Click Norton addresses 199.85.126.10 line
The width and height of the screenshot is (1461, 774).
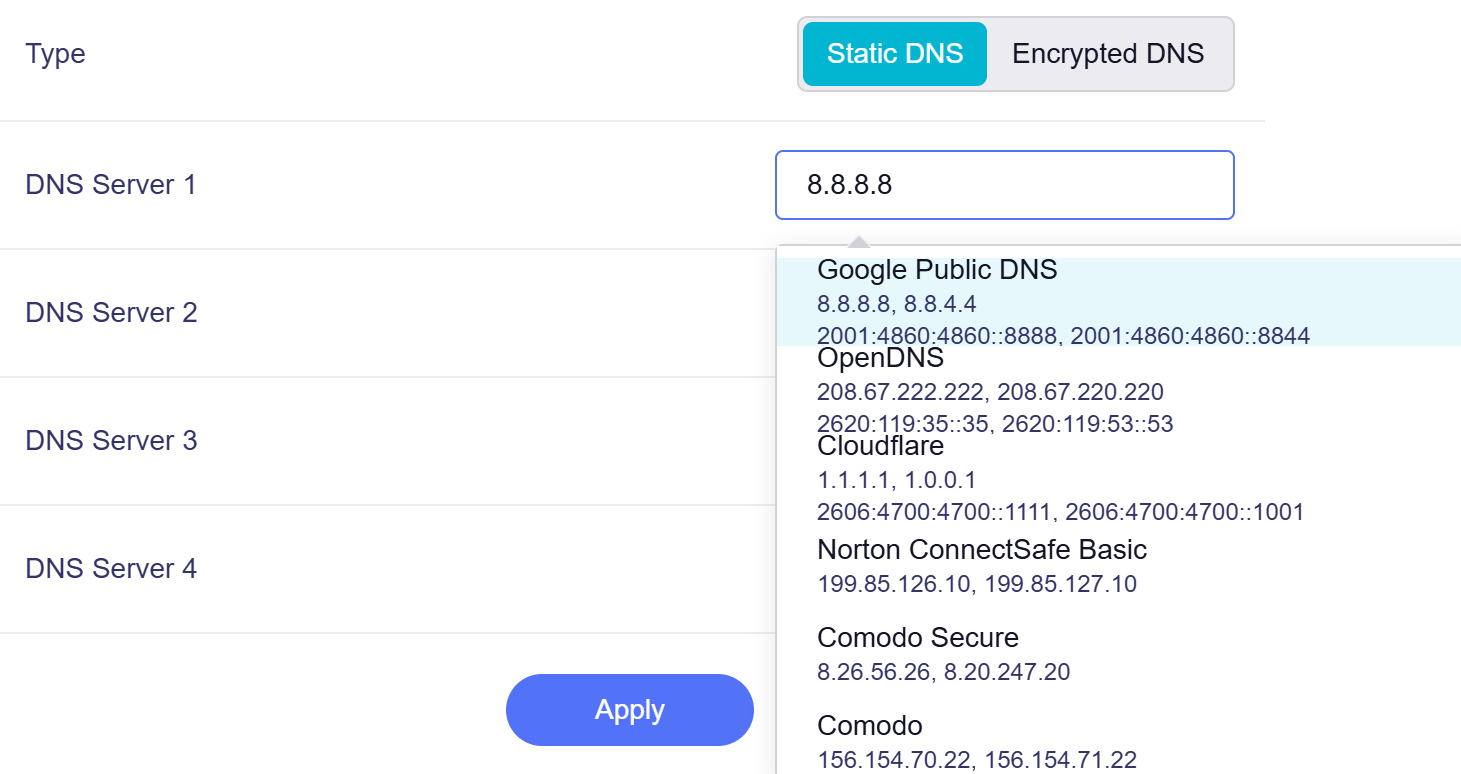[977, 584]
